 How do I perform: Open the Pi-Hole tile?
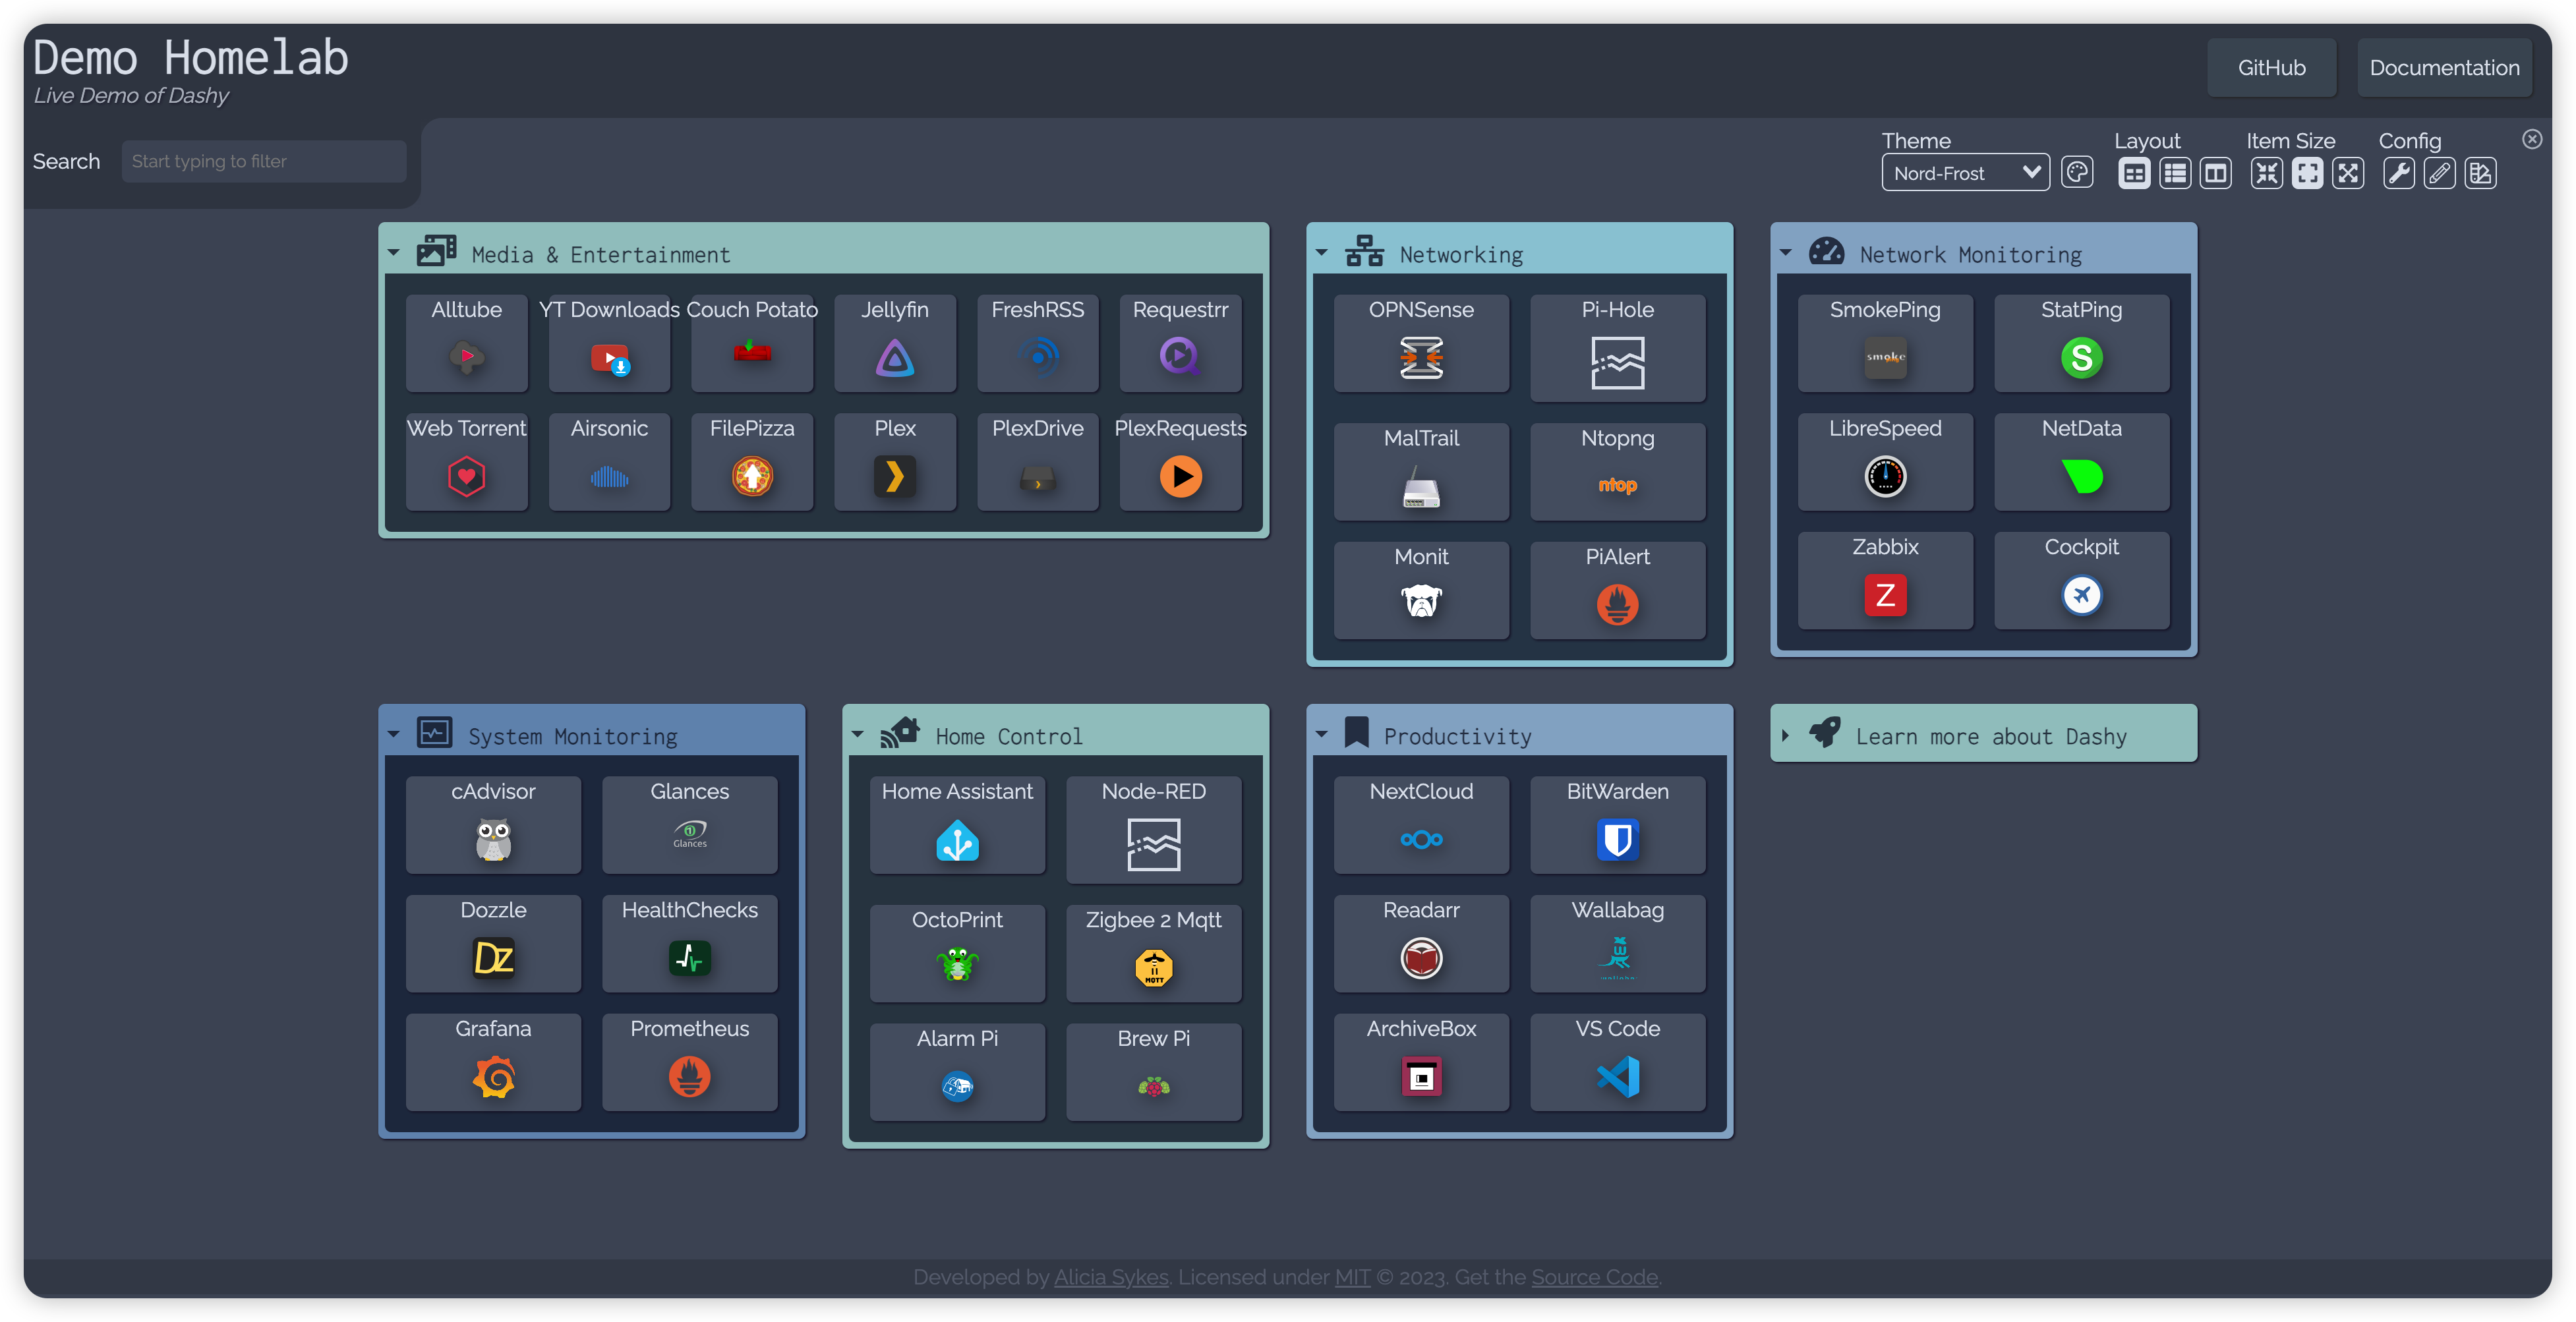click(1617, 347)
